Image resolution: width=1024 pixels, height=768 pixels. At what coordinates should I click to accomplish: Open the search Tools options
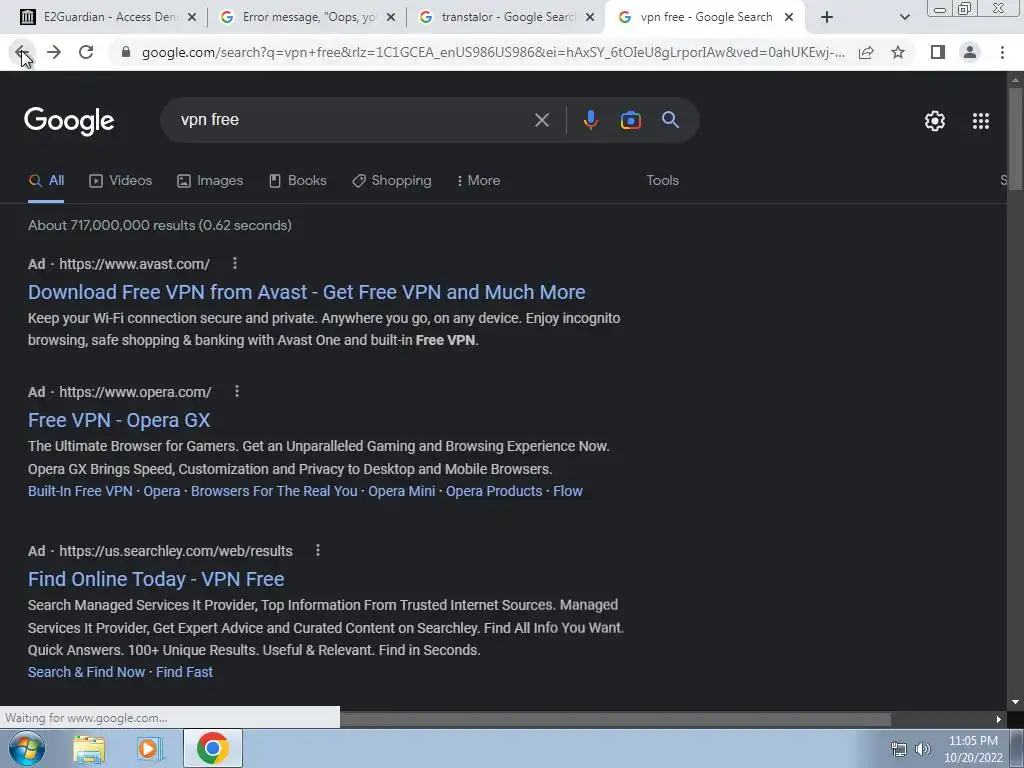click(x=662, y=181)
